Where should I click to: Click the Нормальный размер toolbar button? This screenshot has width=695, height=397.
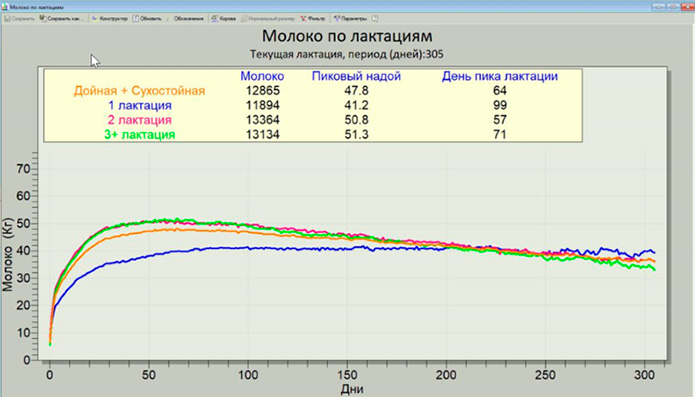(268, 19)
